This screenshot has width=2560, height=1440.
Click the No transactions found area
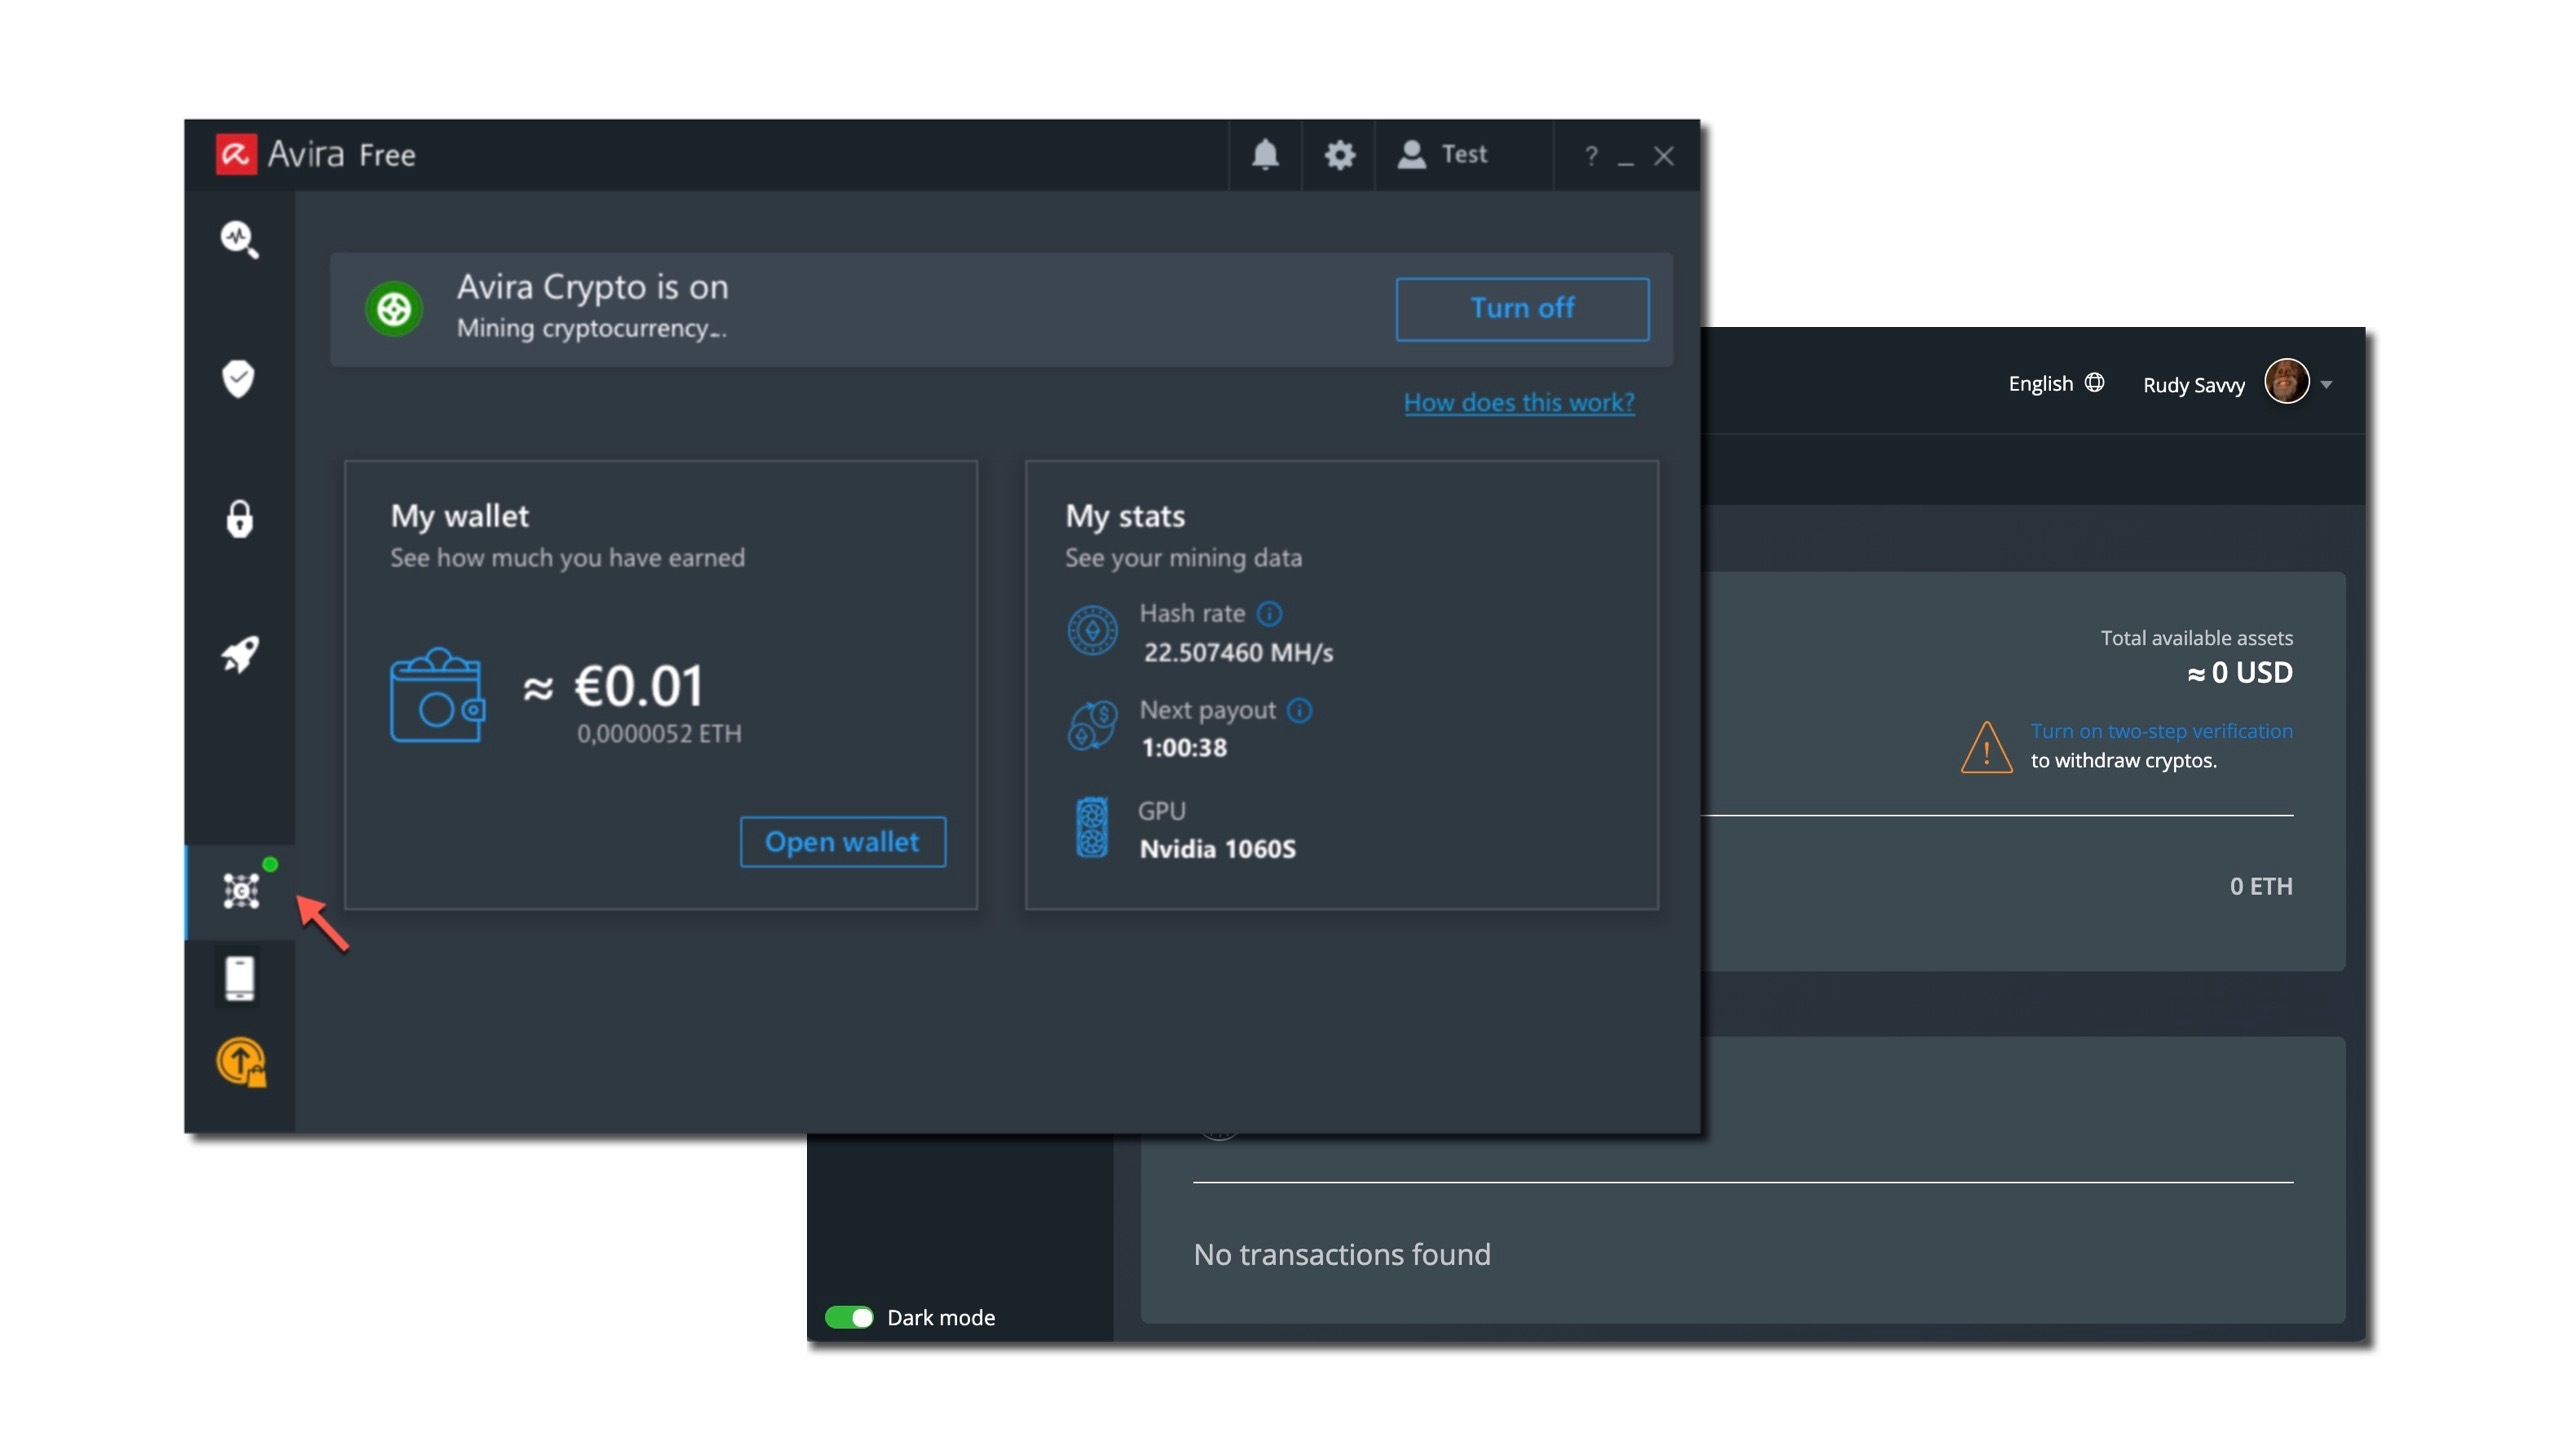tap(1340, 1252)
